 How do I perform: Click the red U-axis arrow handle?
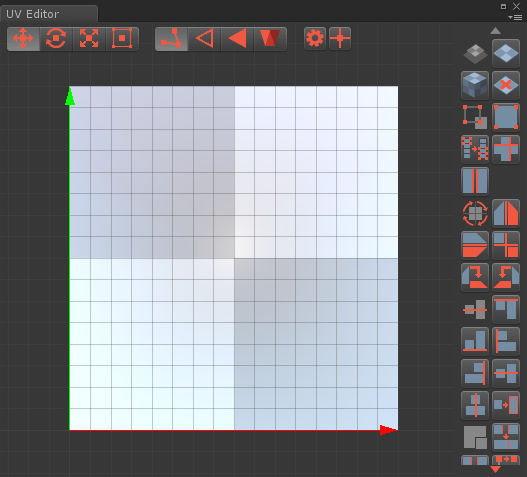click(x=388, y=430)
